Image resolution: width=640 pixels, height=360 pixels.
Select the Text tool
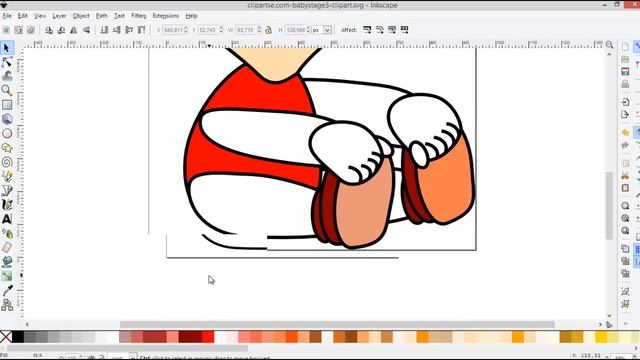click(7, 219)
